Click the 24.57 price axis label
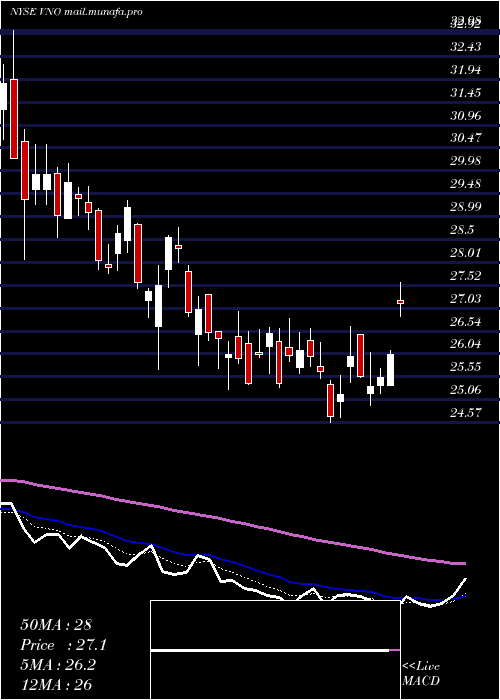 pyautogui.click(x=466, y=412)
